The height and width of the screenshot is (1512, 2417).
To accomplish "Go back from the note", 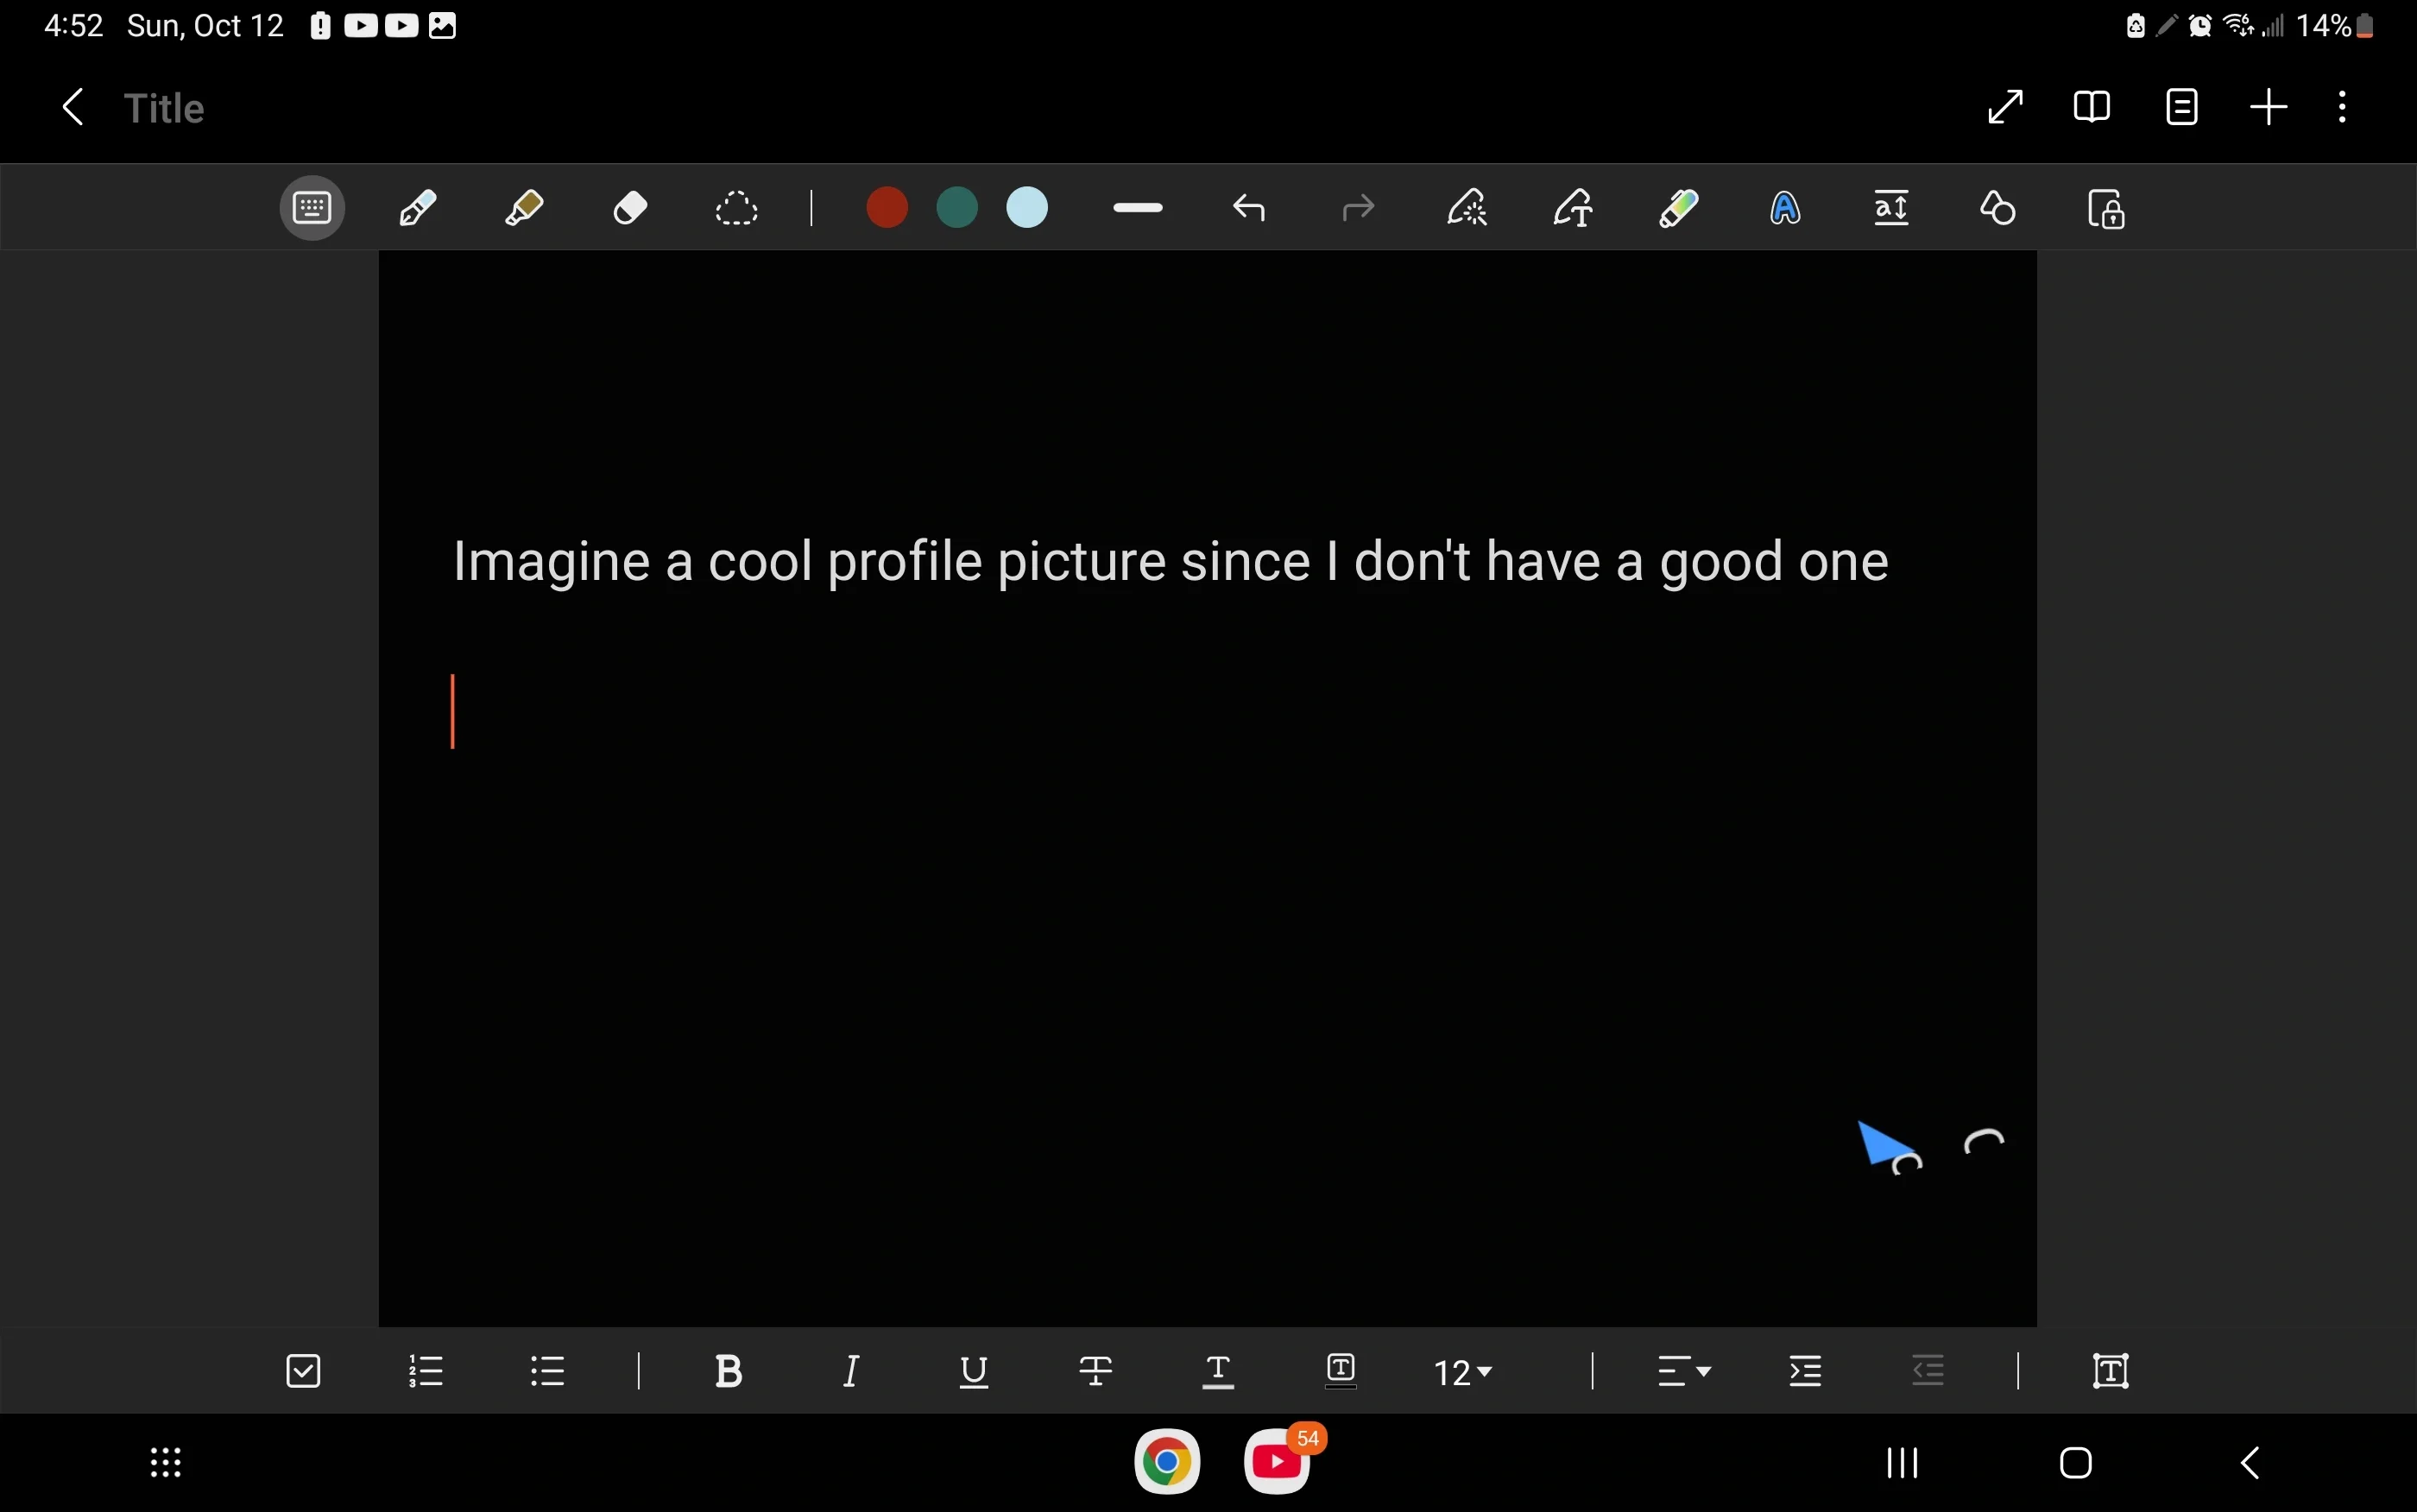I will pyautogui.click(x=73, y=107).
